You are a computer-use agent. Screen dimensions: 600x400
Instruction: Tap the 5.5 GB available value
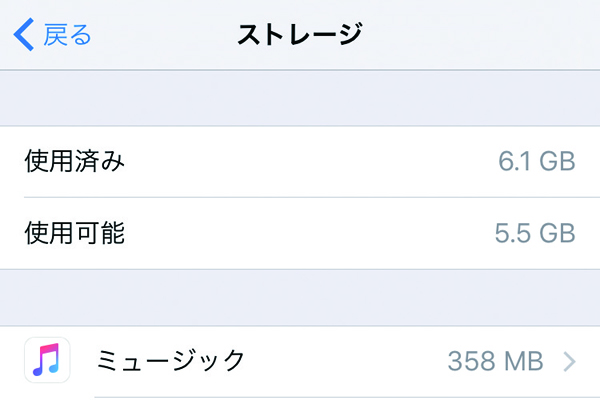click(536, 233)
